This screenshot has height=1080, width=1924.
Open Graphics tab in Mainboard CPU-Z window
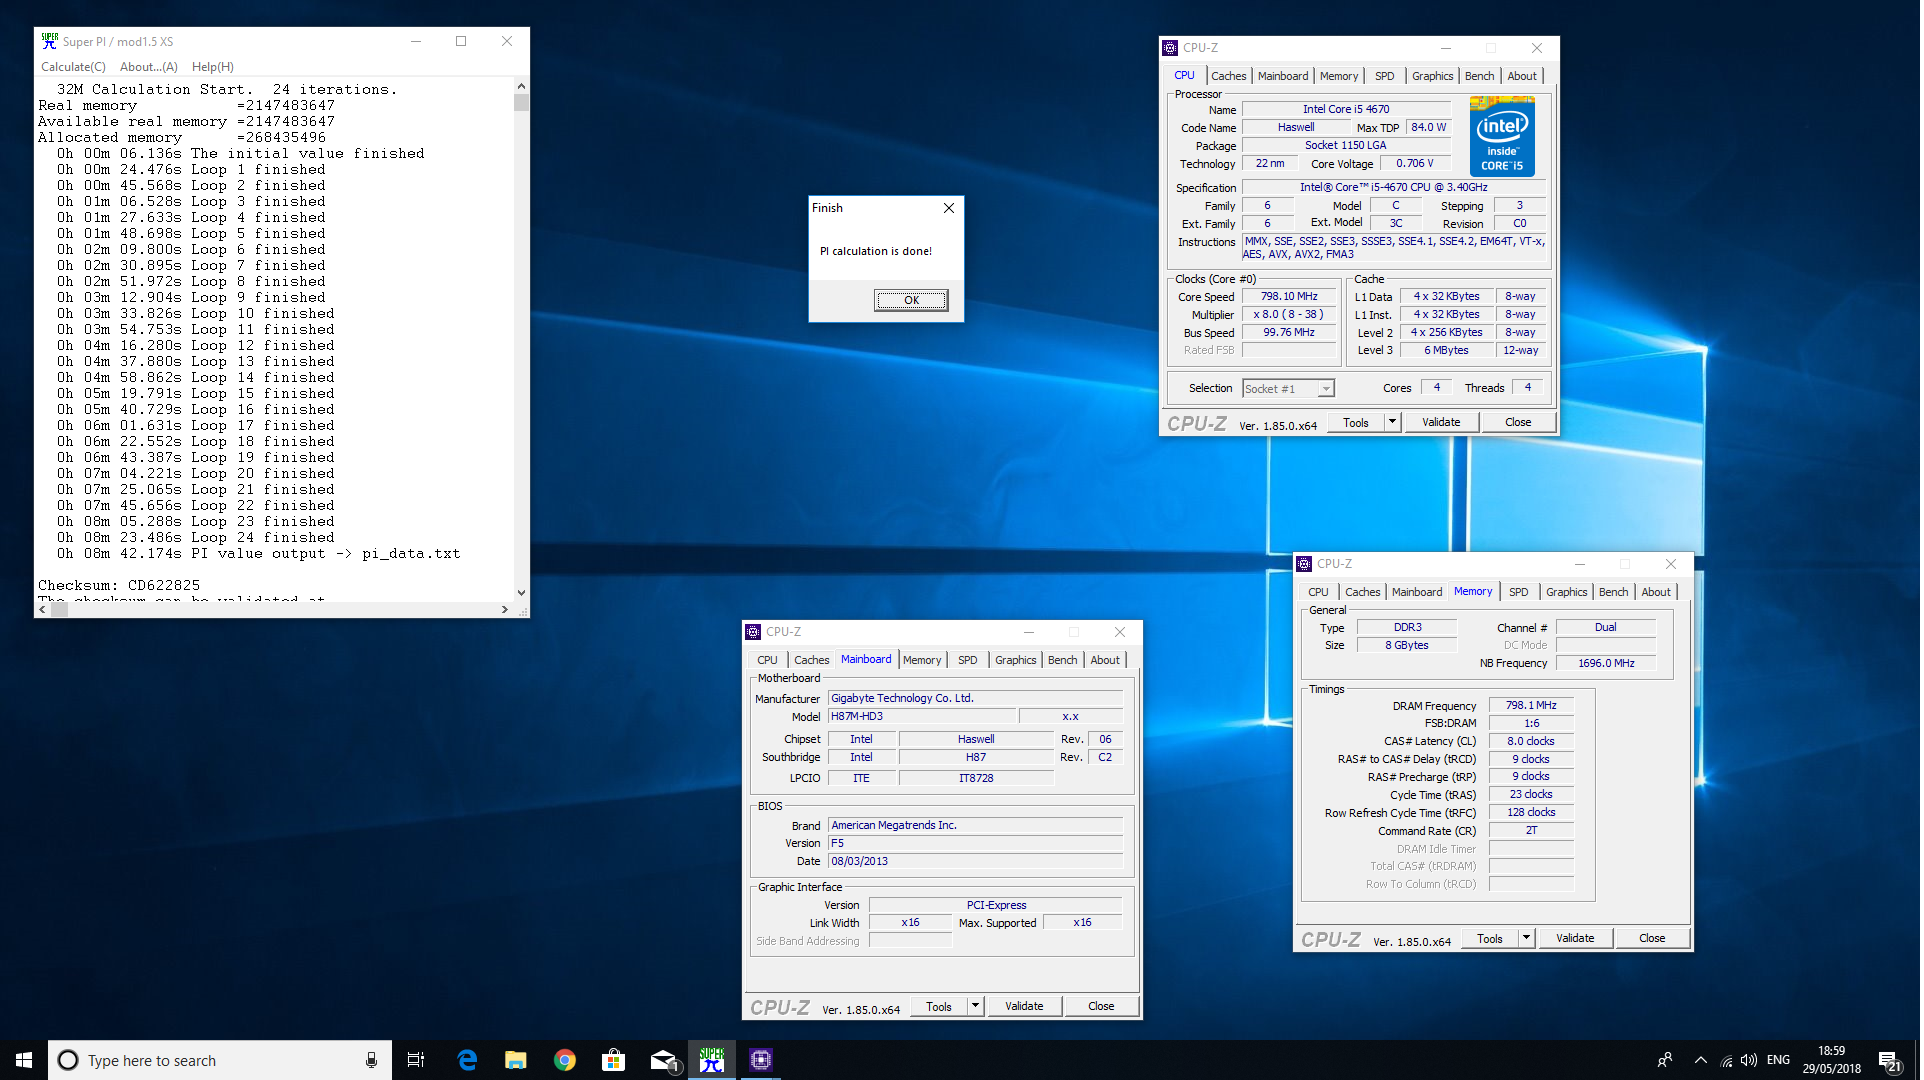[1015, 660]
